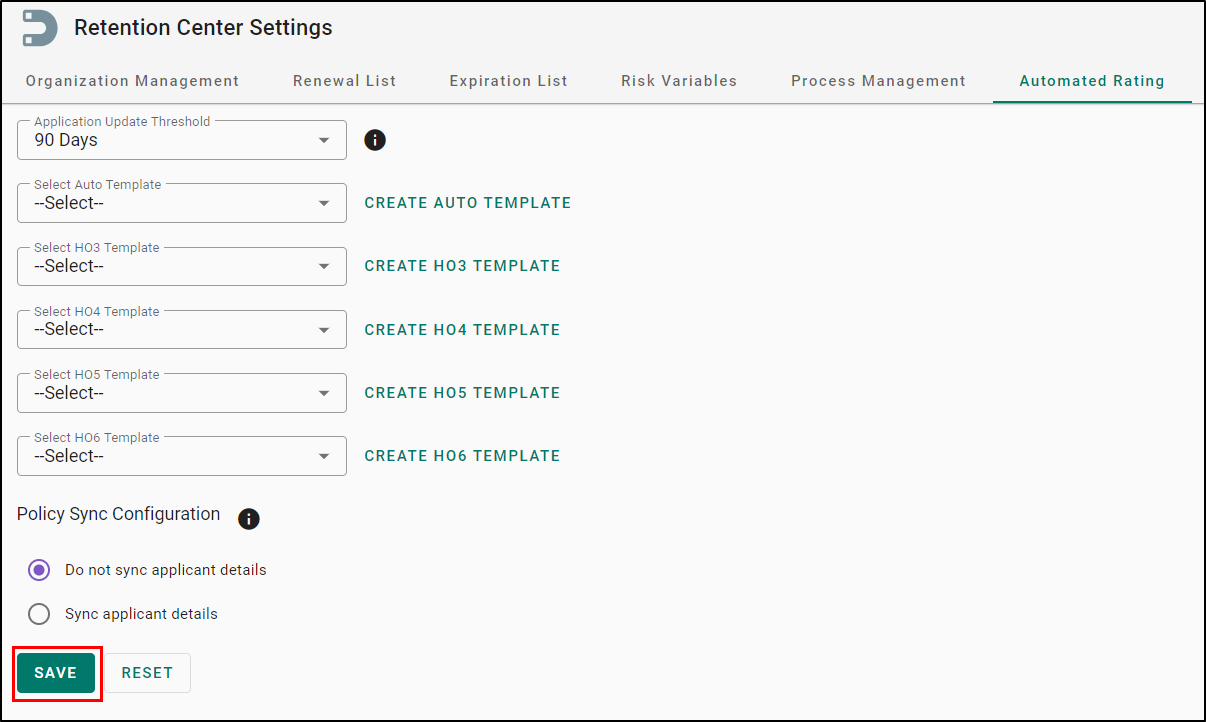Click CREATE AUTO TEMPLATE link
This screenshot has width=1206, height=722.
(468, 203)
